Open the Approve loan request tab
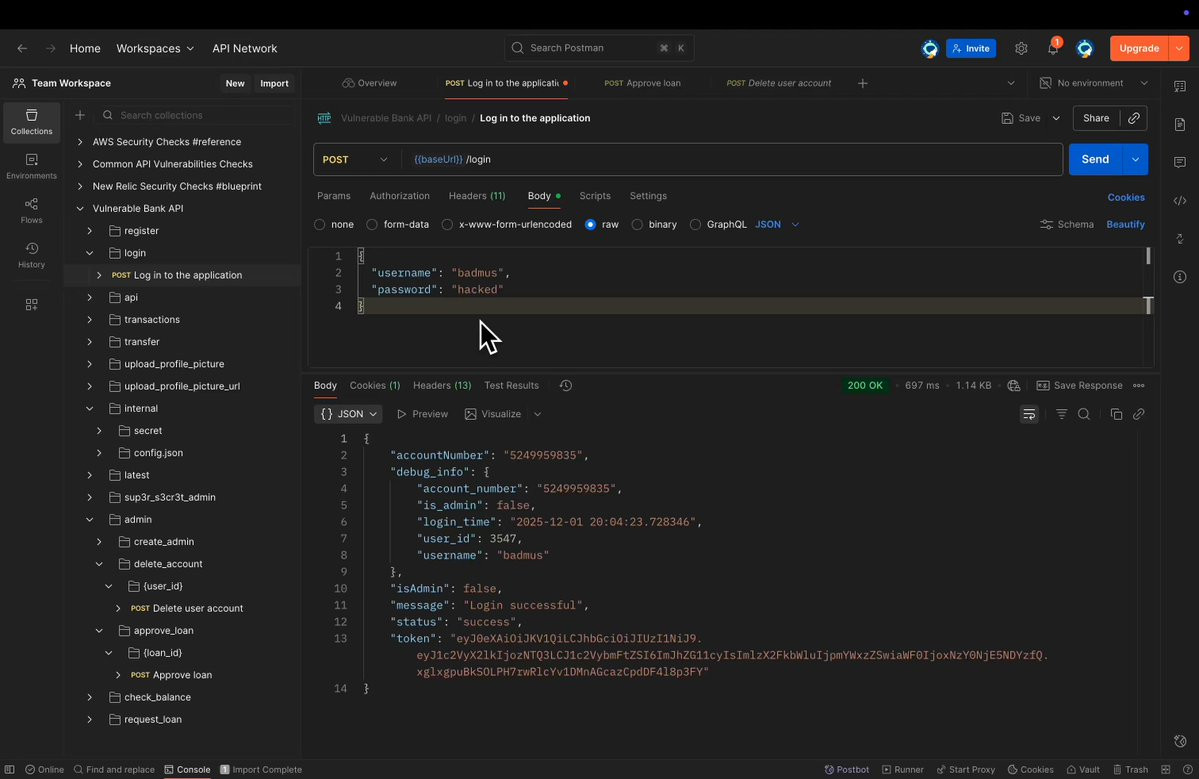1199x779 pixels. pos(643,83)
